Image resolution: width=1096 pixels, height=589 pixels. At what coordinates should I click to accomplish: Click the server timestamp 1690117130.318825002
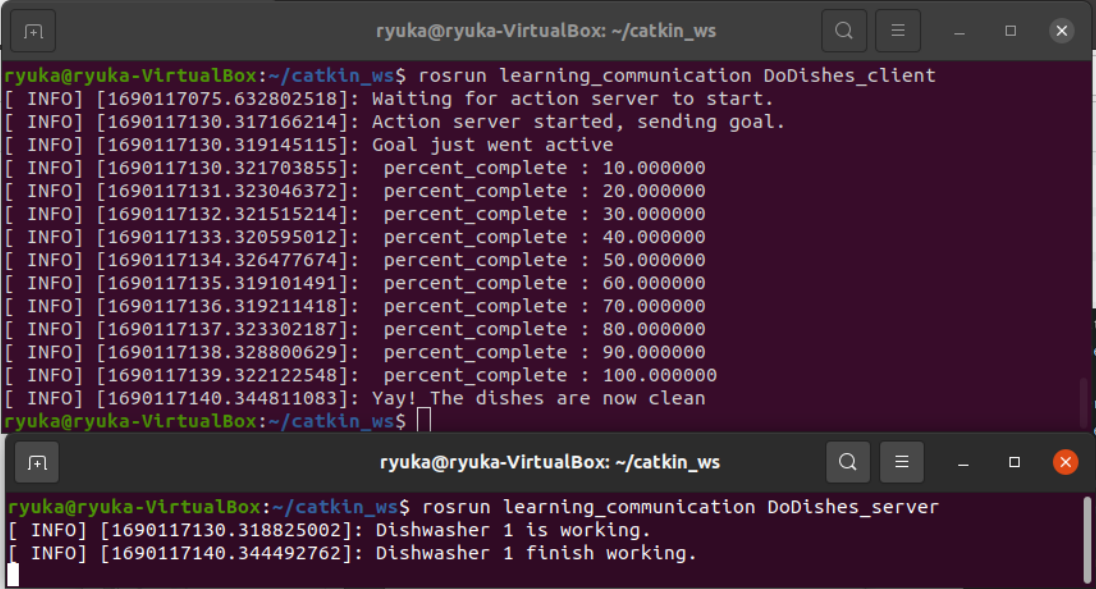click(226, 530)
